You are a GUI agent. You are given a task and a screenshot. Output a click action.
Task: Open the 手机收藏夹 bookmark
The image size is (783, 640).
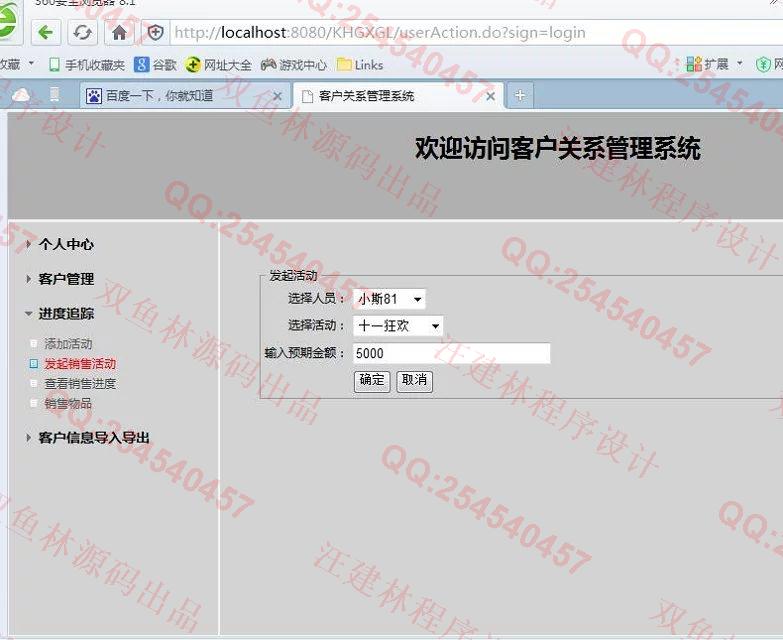pyautogui.click(x=86, y=65)
